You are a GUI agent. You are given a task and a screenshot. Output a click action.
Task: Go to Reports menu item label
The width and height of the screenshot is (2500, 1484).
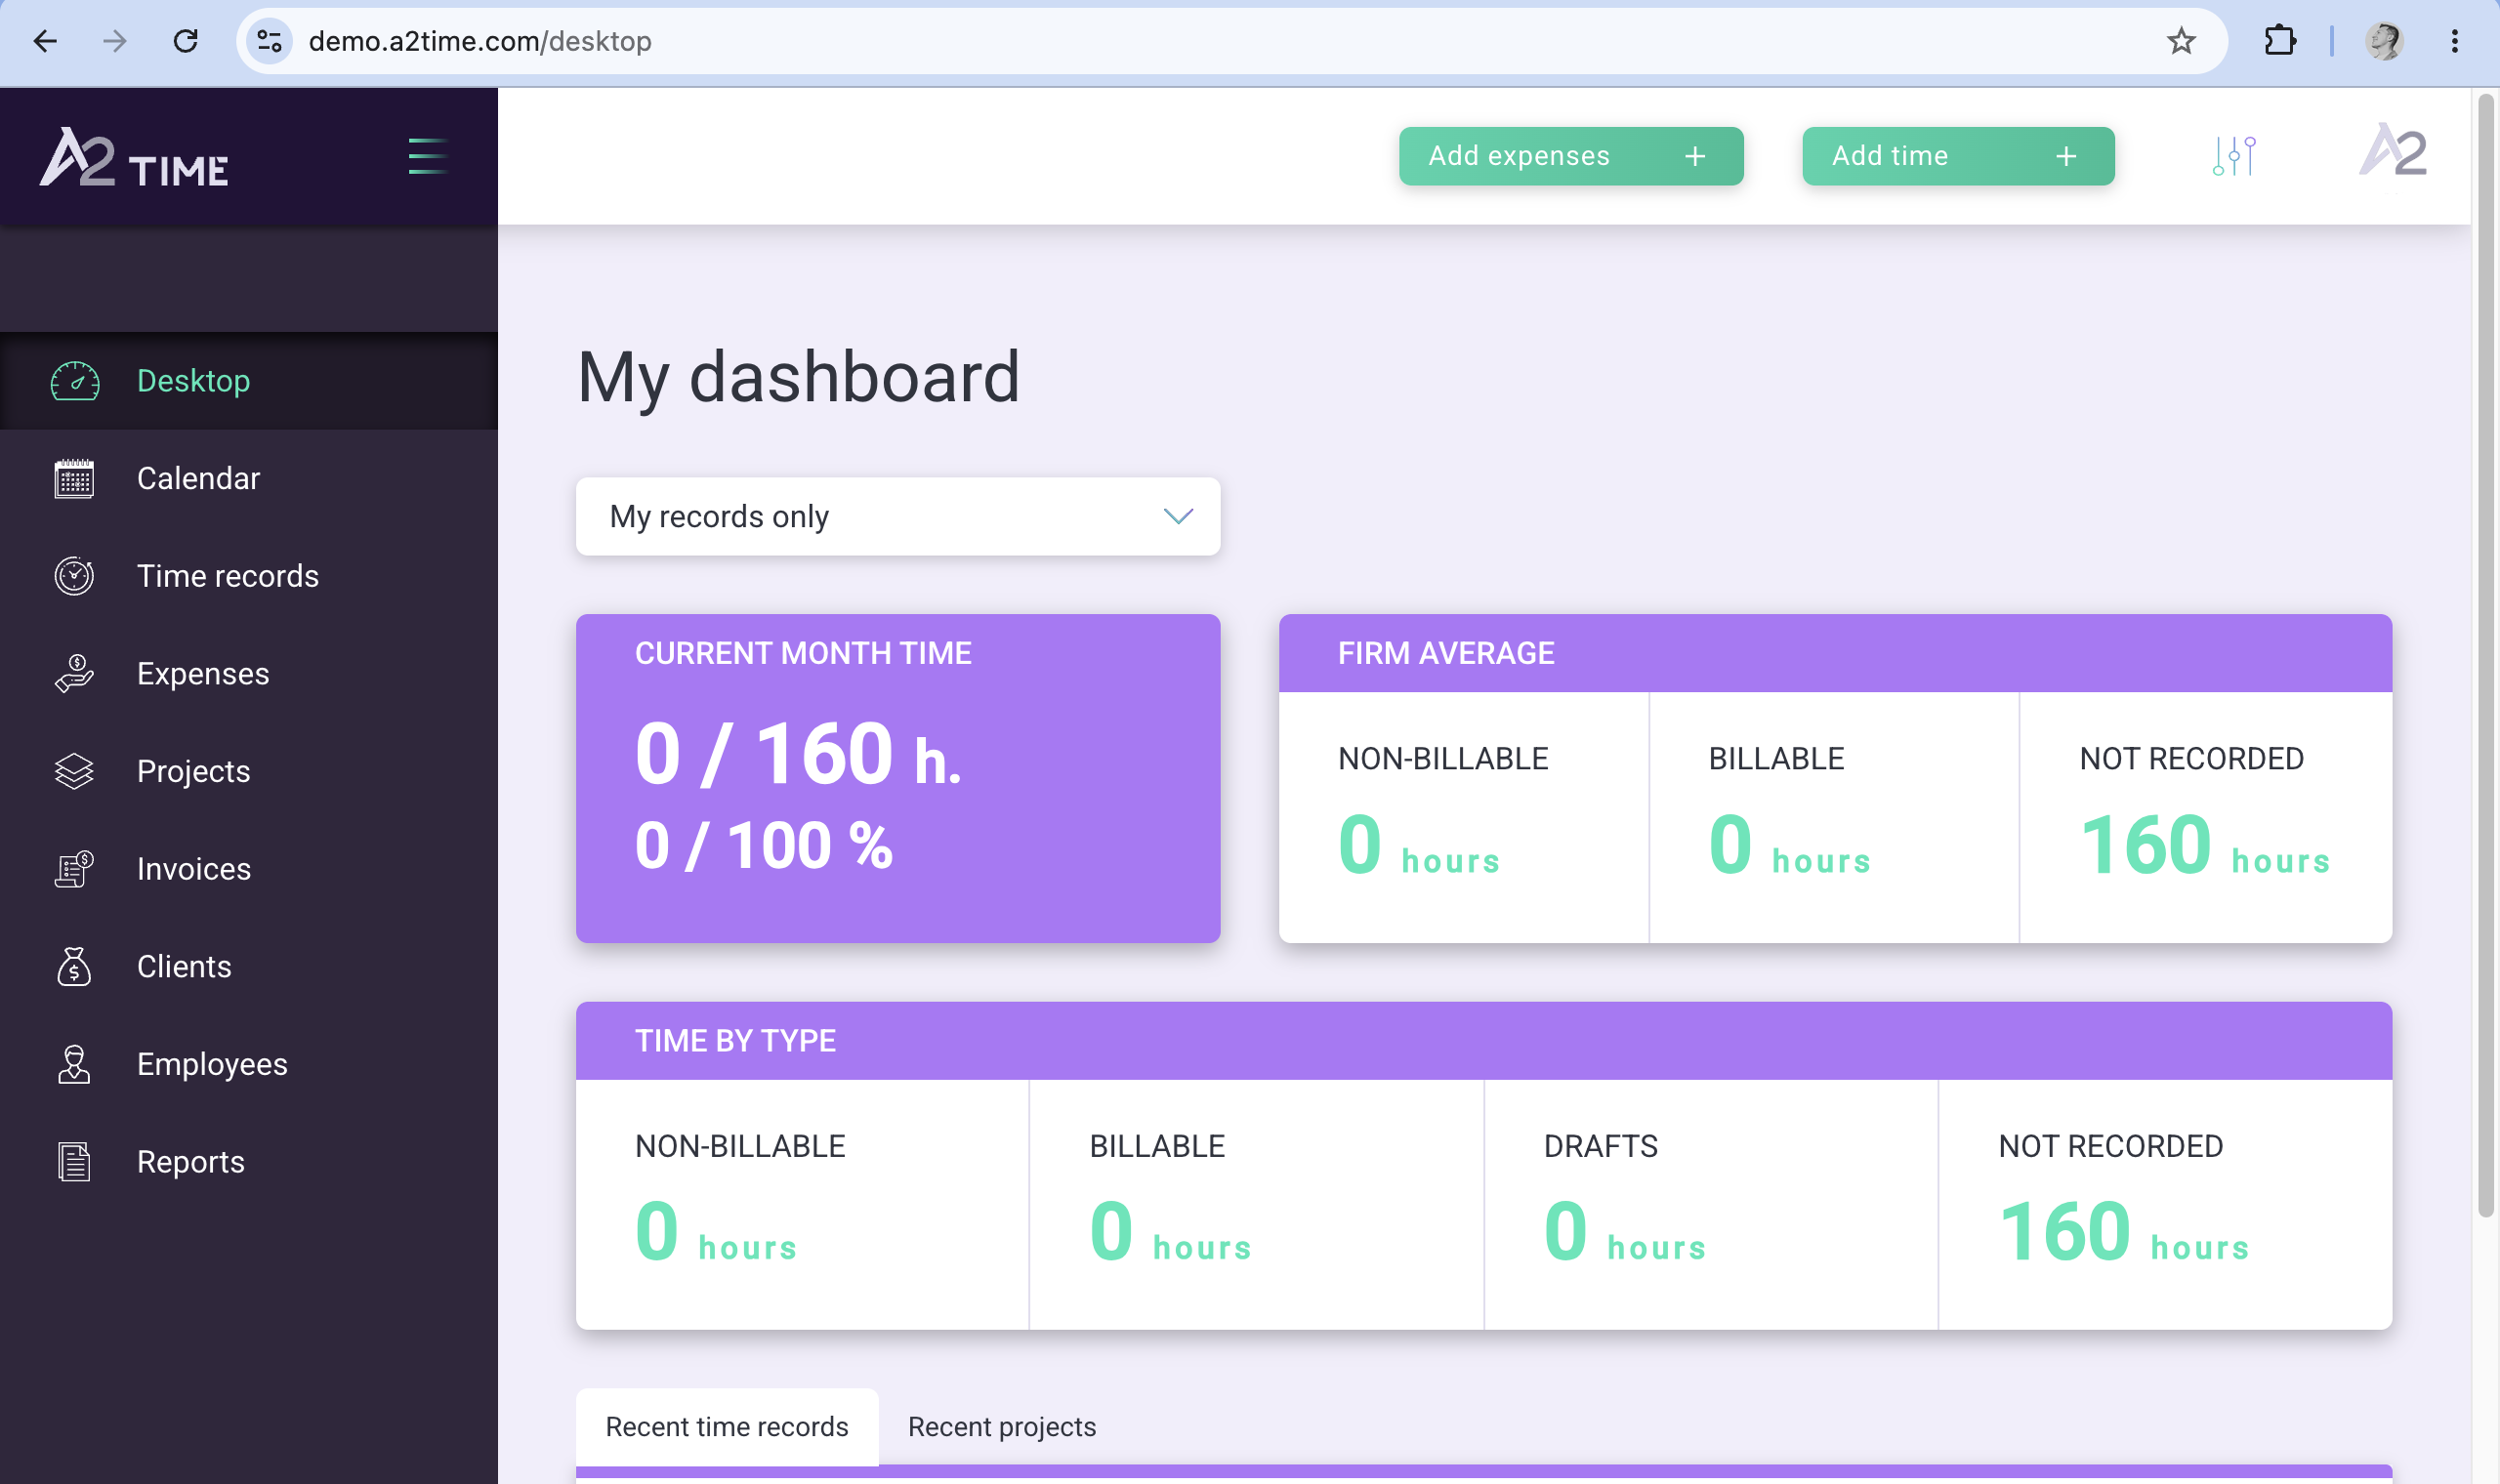coord(191,1162)
